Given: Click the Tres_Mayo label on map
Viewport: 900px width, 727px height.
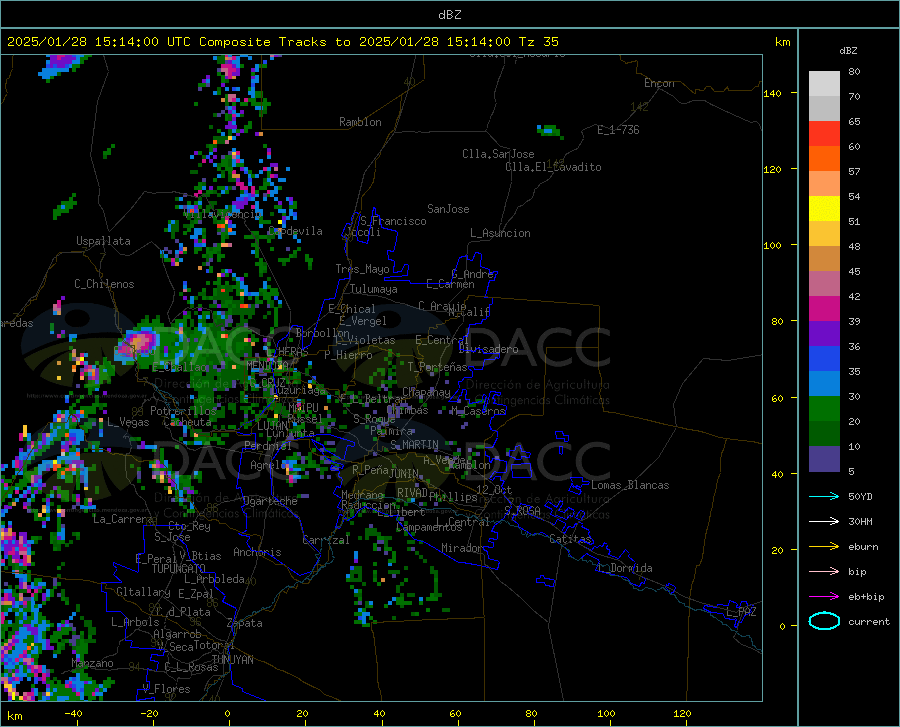Looking at the screenshot, I should (362, 269).
